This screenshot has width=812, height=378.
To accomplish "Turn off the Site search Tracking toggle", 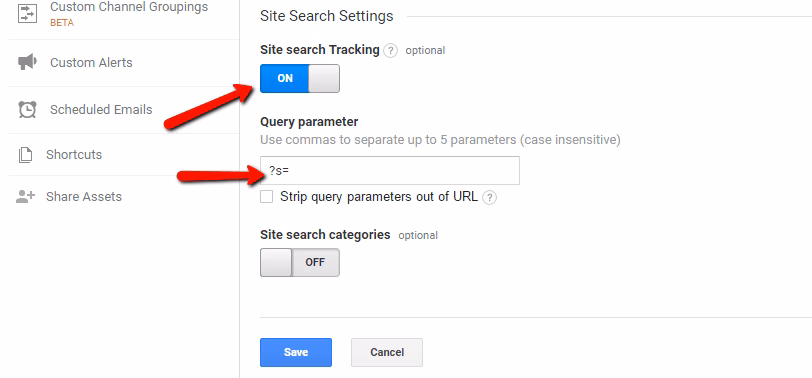I will (x=300, y=79).
